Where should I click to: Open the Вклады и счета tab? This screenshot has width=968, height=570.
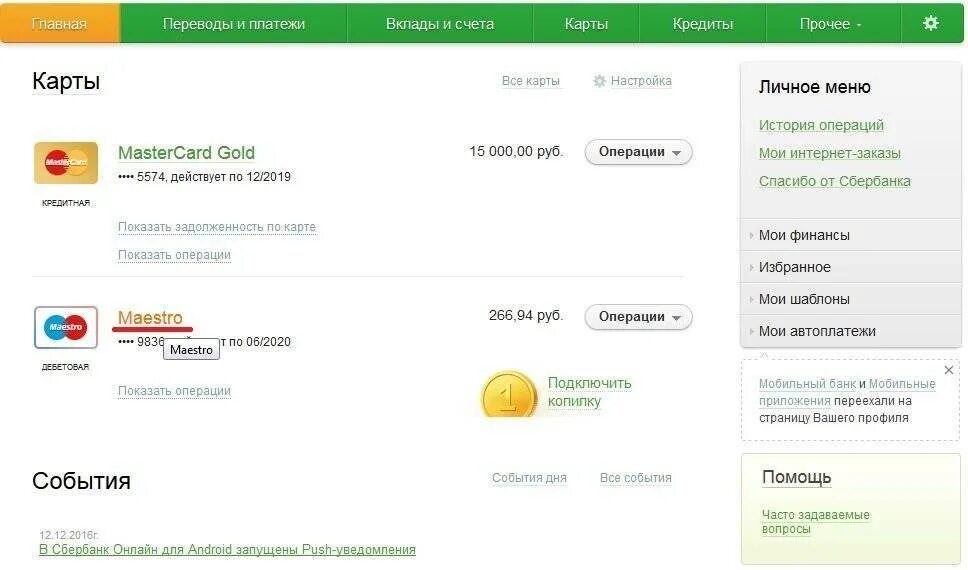point(440,23)
